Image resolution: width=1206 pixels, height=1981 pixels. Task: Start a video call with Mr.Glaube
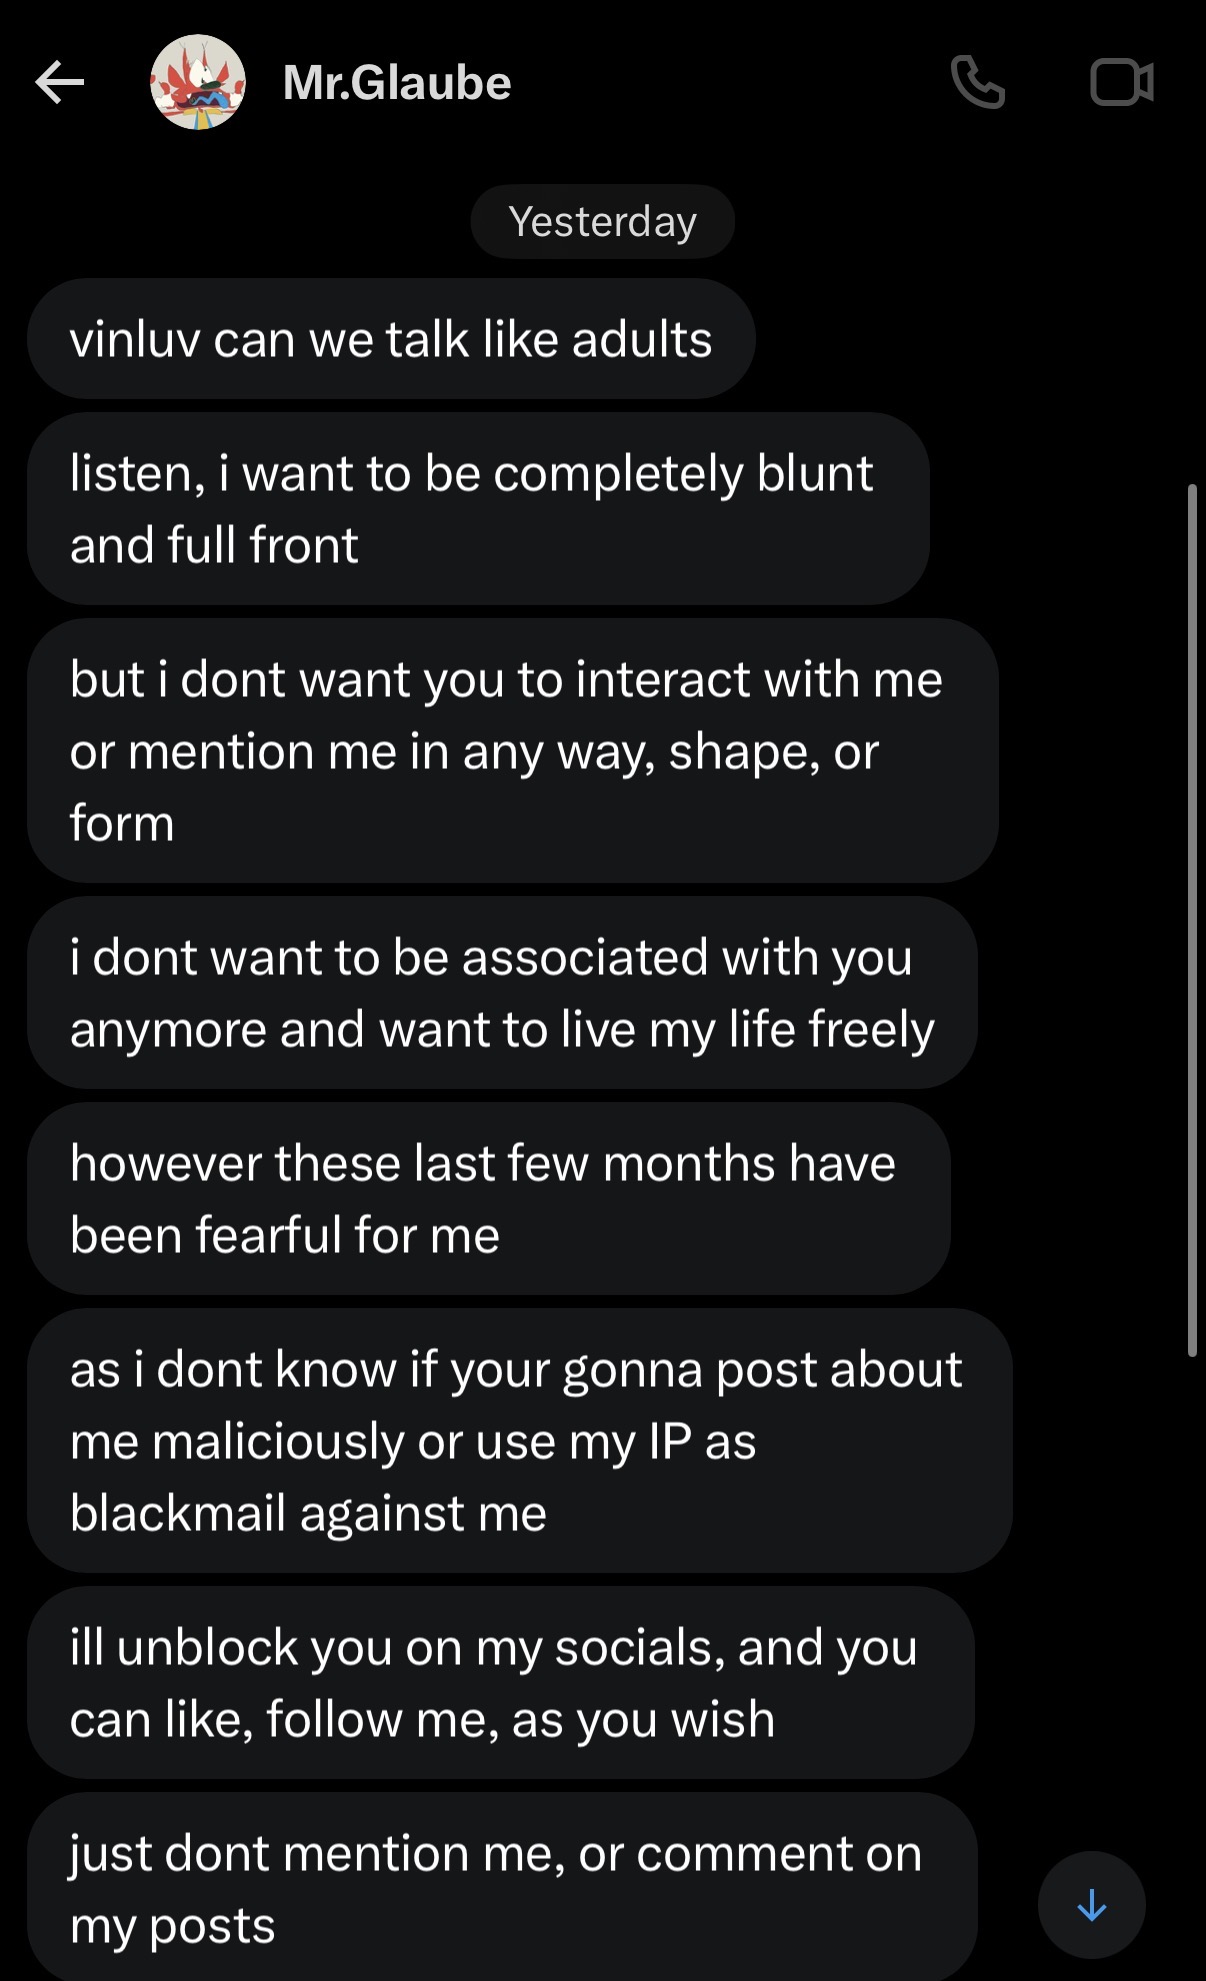pyautogui.click(x=1121, y=82)
